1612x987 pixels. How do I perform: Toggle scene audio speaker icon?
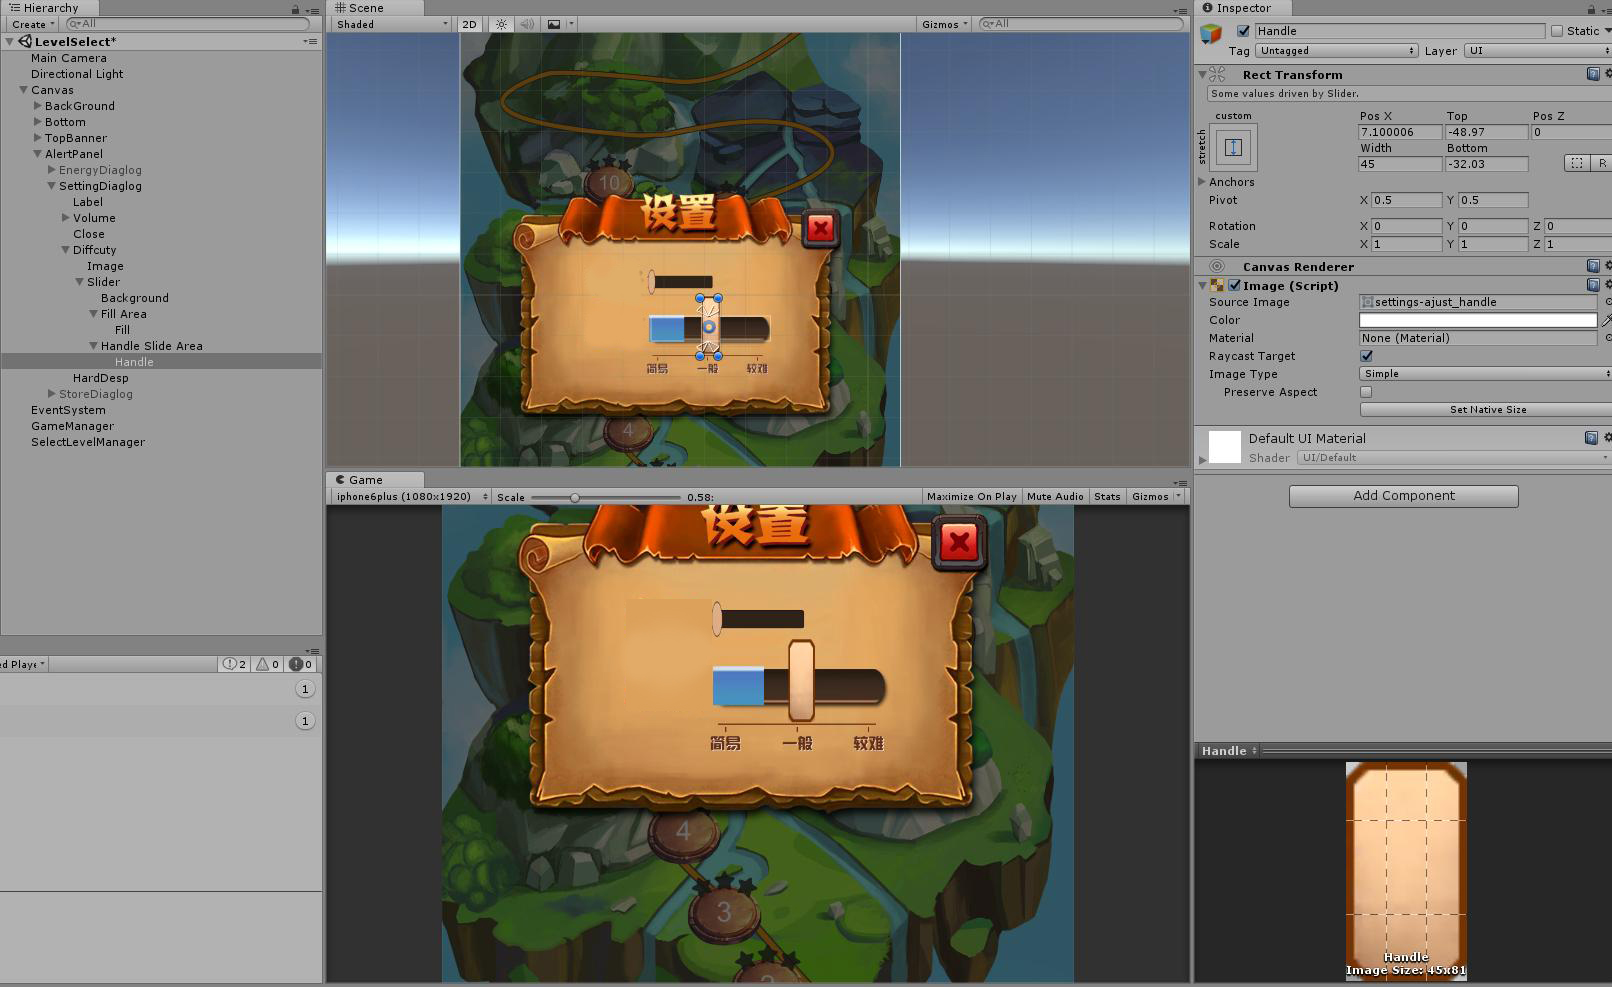[527, 24]
